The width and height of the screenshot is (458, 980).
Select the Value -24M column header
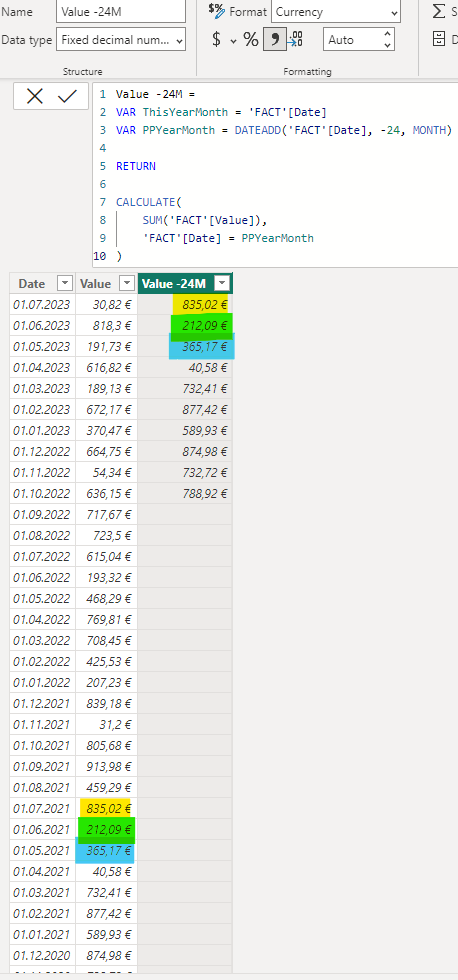tap(174, 284)
